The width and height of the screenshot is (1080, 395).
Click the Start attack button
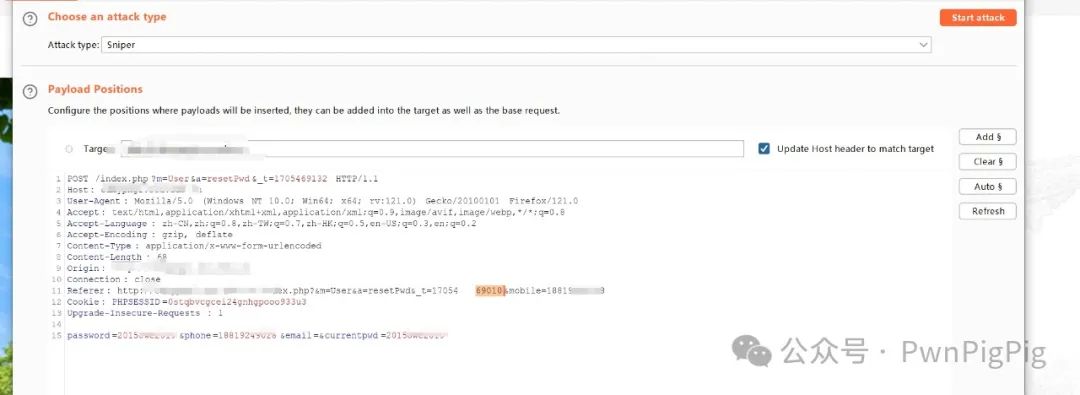coord(977,18)
